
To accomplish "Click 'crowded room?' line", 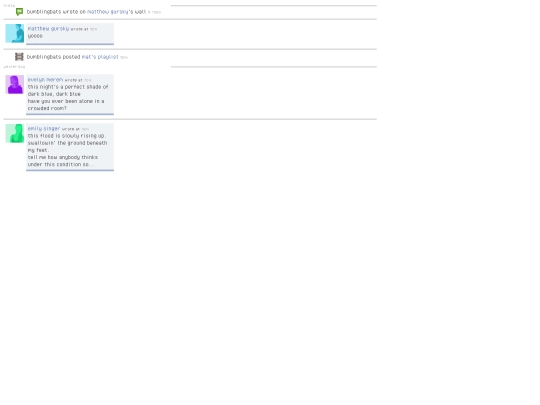I will 47,108.
